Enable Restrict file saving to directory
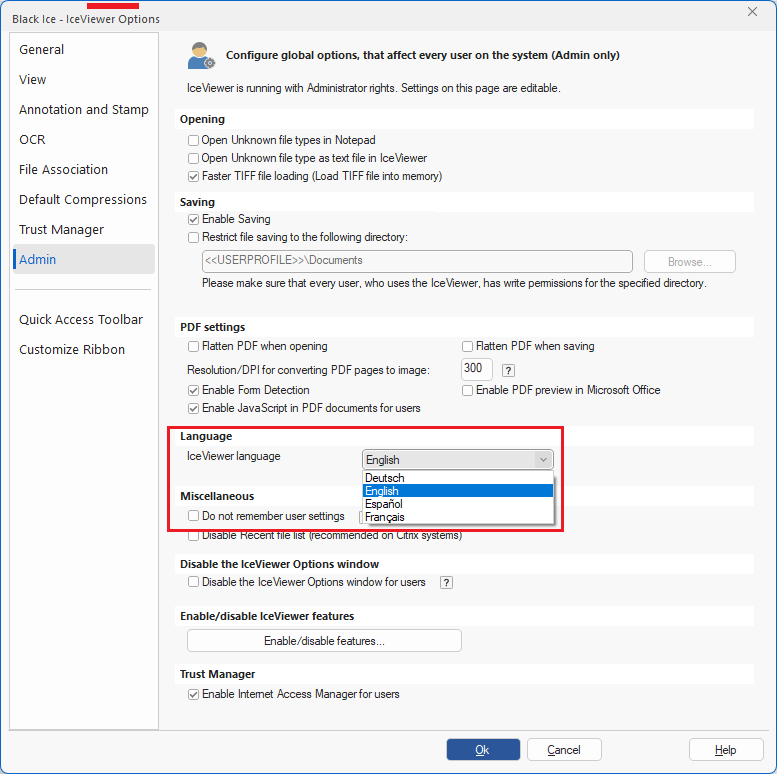Screen dimensions: 777x774 193,237
